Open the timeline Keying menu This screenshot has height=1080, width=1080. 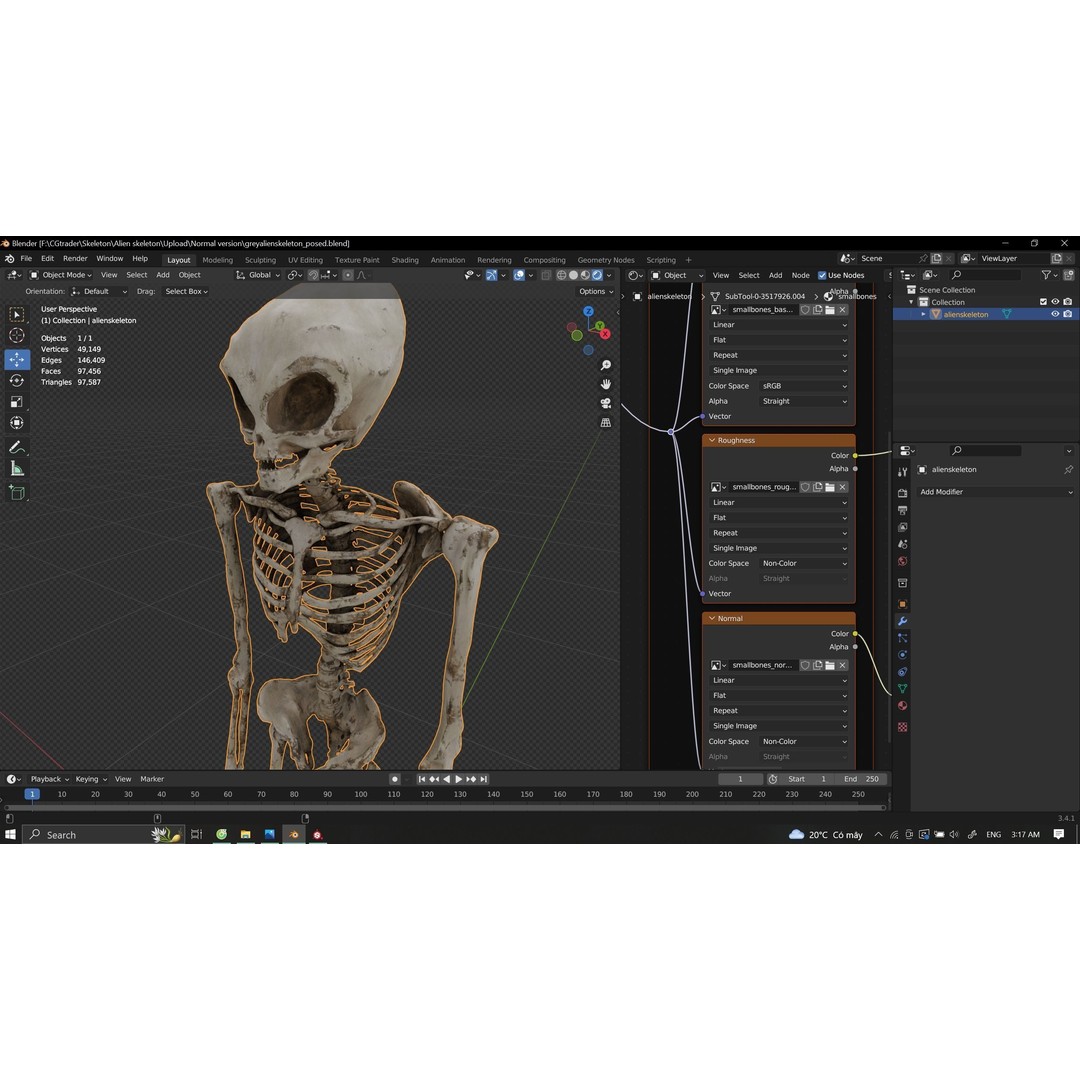tap(90, 779)
